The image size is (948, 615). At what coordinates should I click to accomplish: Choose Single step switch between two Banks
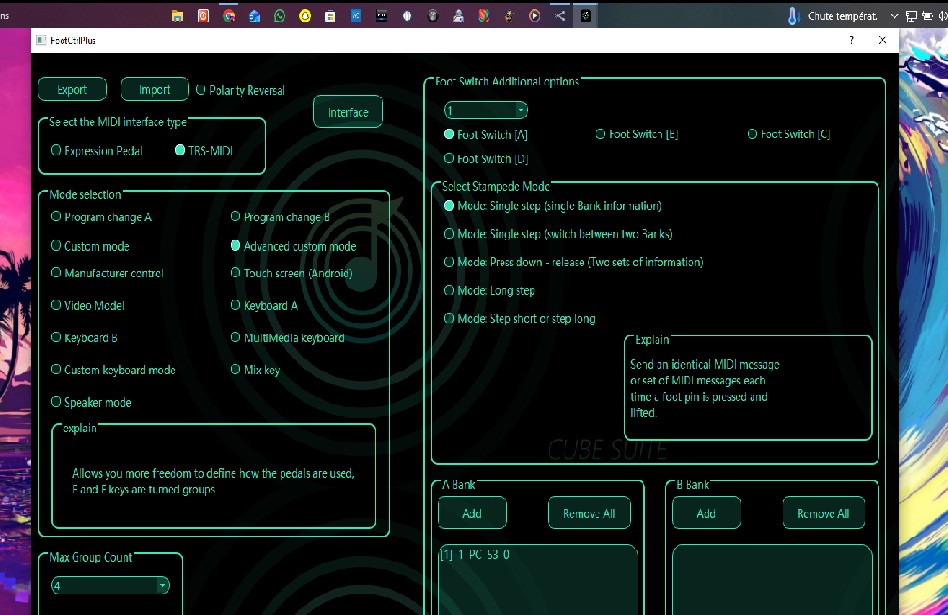(x=558, y=234)
